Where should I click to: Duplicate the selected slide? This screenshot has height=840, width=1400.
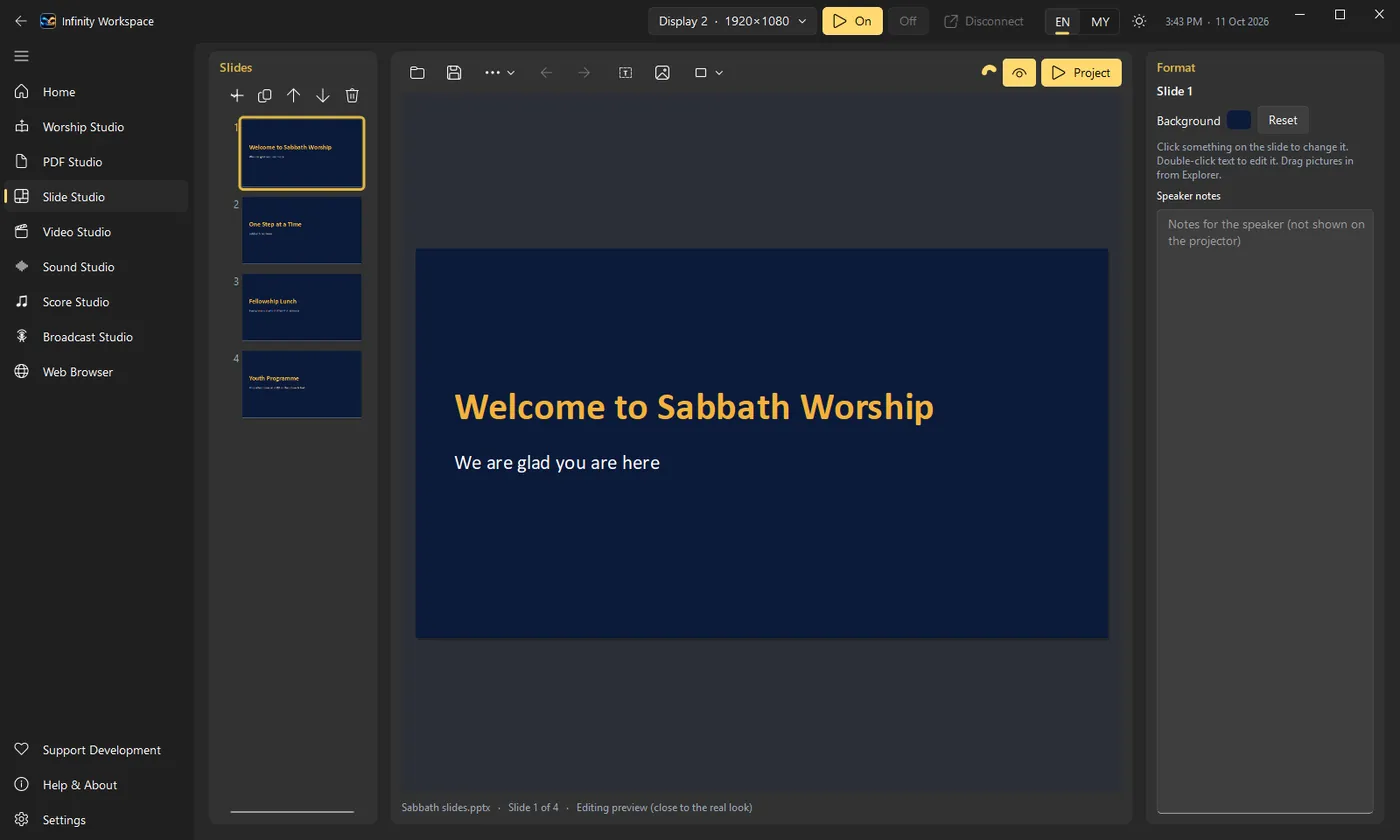click(265, 96)
